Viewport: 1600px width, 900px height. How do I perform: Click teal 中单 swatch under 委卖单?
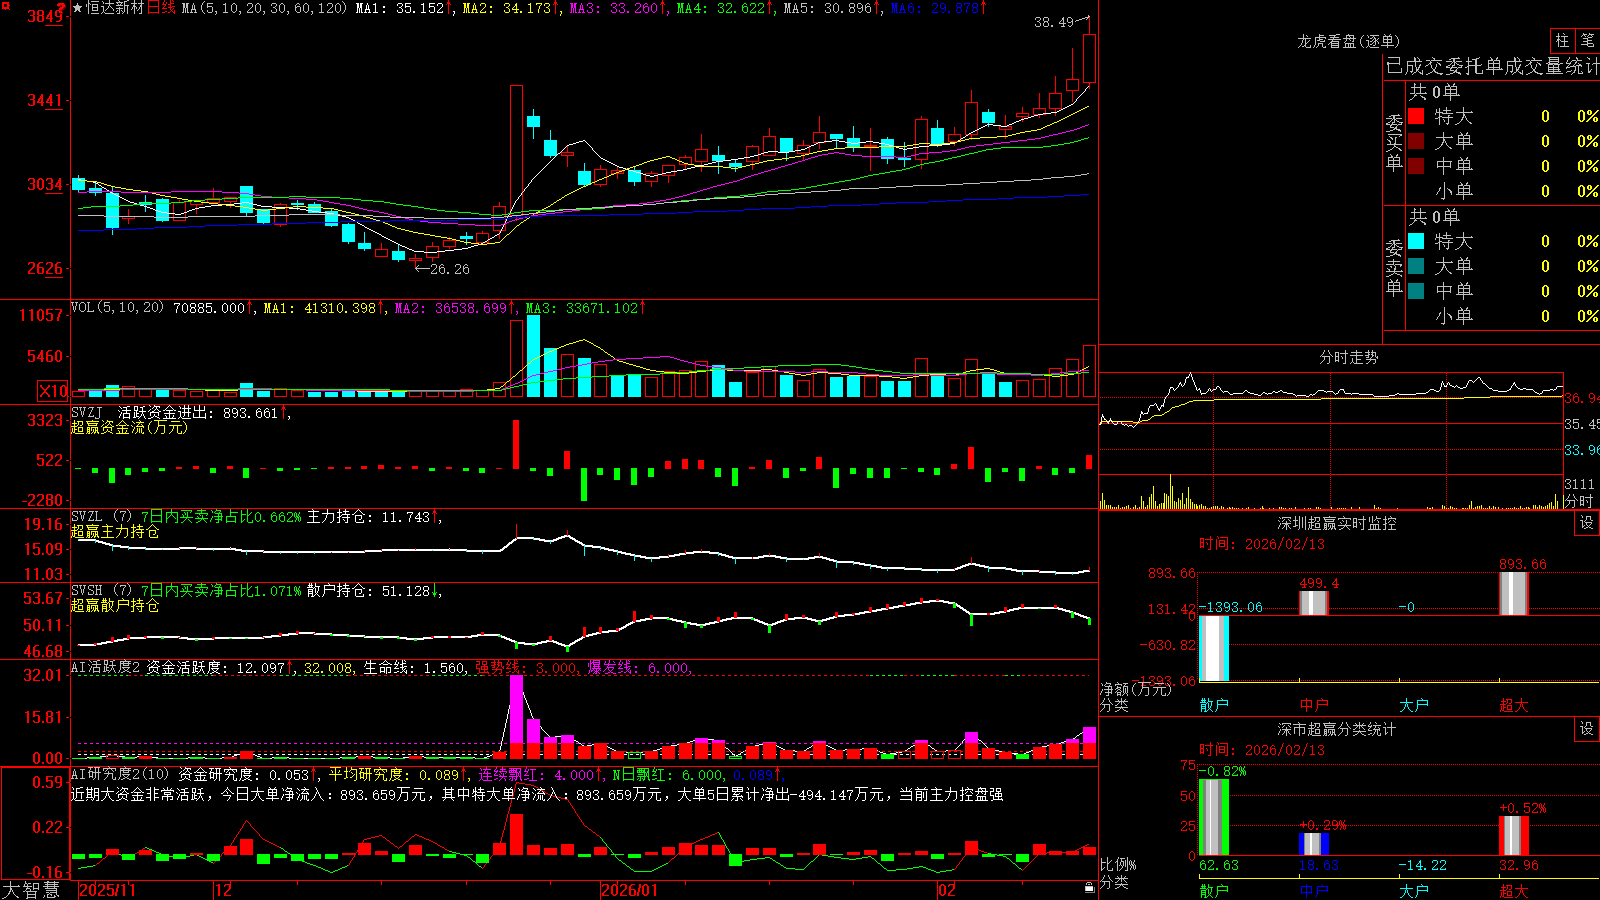tap(1416, 291)
